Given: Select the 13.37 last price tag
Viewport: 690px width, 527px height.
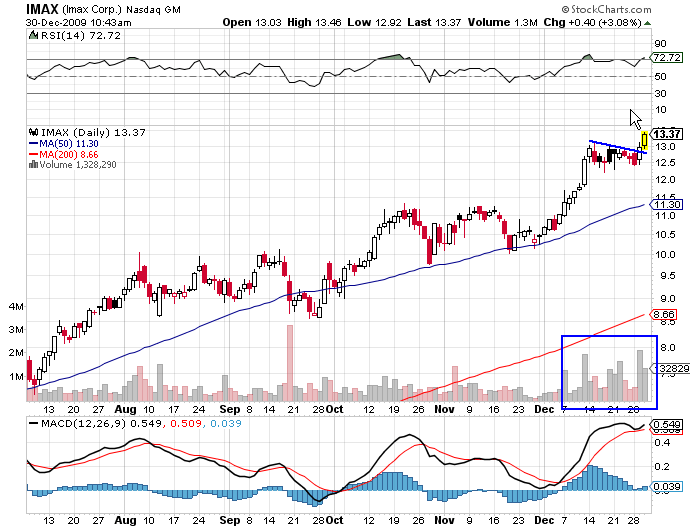Looking at the screenshot, I should tap(666, 134).
